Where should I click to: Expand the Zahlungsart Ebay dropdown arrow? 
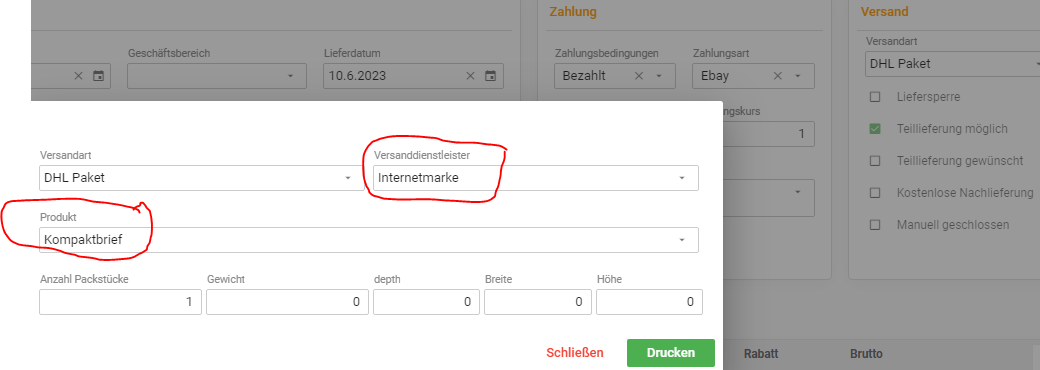[798, 76]
